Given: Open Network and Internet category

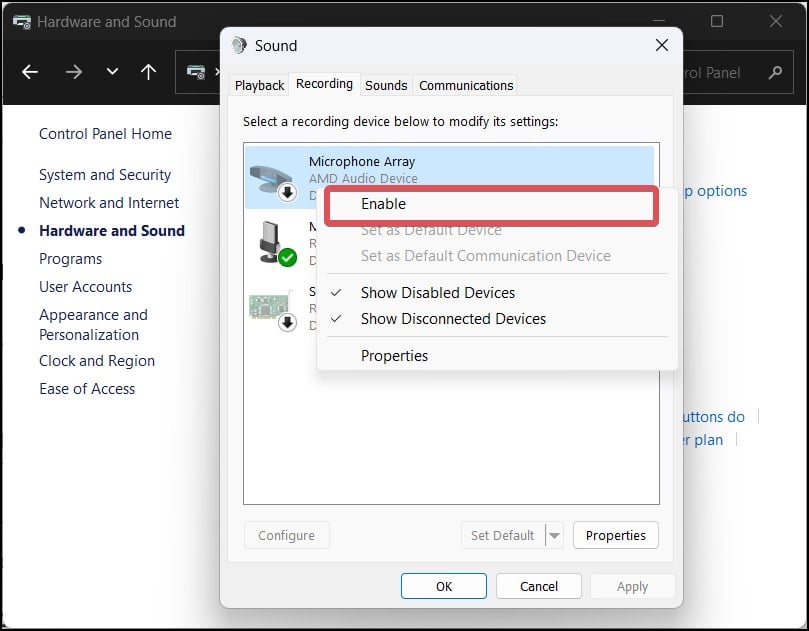Looking at the screenshot, I should [109, 203].
